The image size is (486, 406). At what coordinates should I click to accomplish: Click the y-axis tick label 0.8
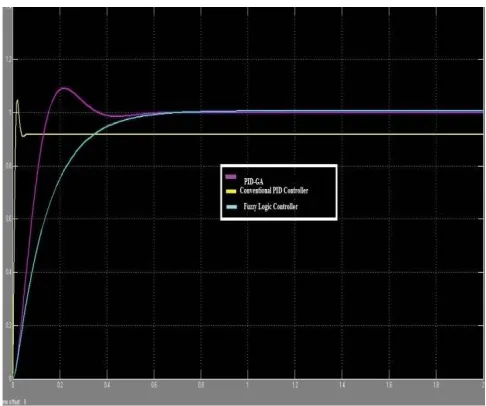pos(8,166)
